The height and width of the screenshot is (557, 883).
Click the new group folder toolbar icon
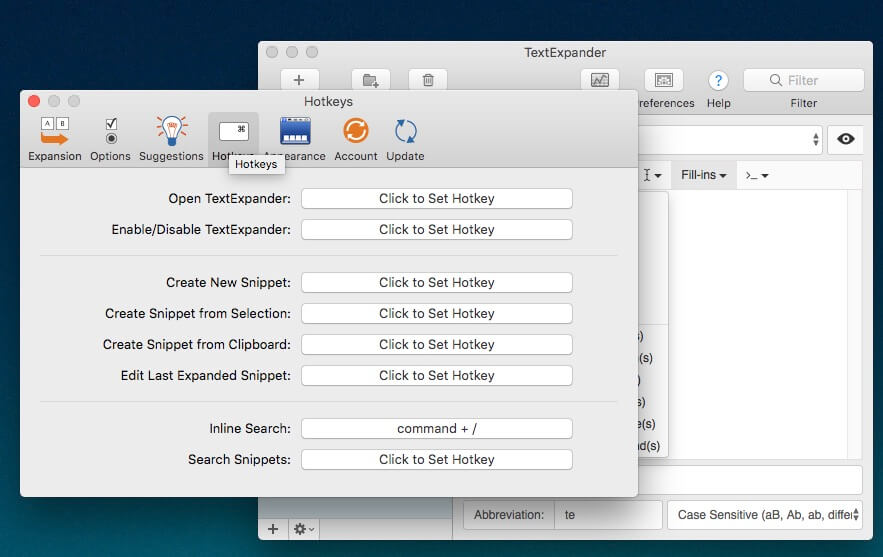tap(371, 80)
